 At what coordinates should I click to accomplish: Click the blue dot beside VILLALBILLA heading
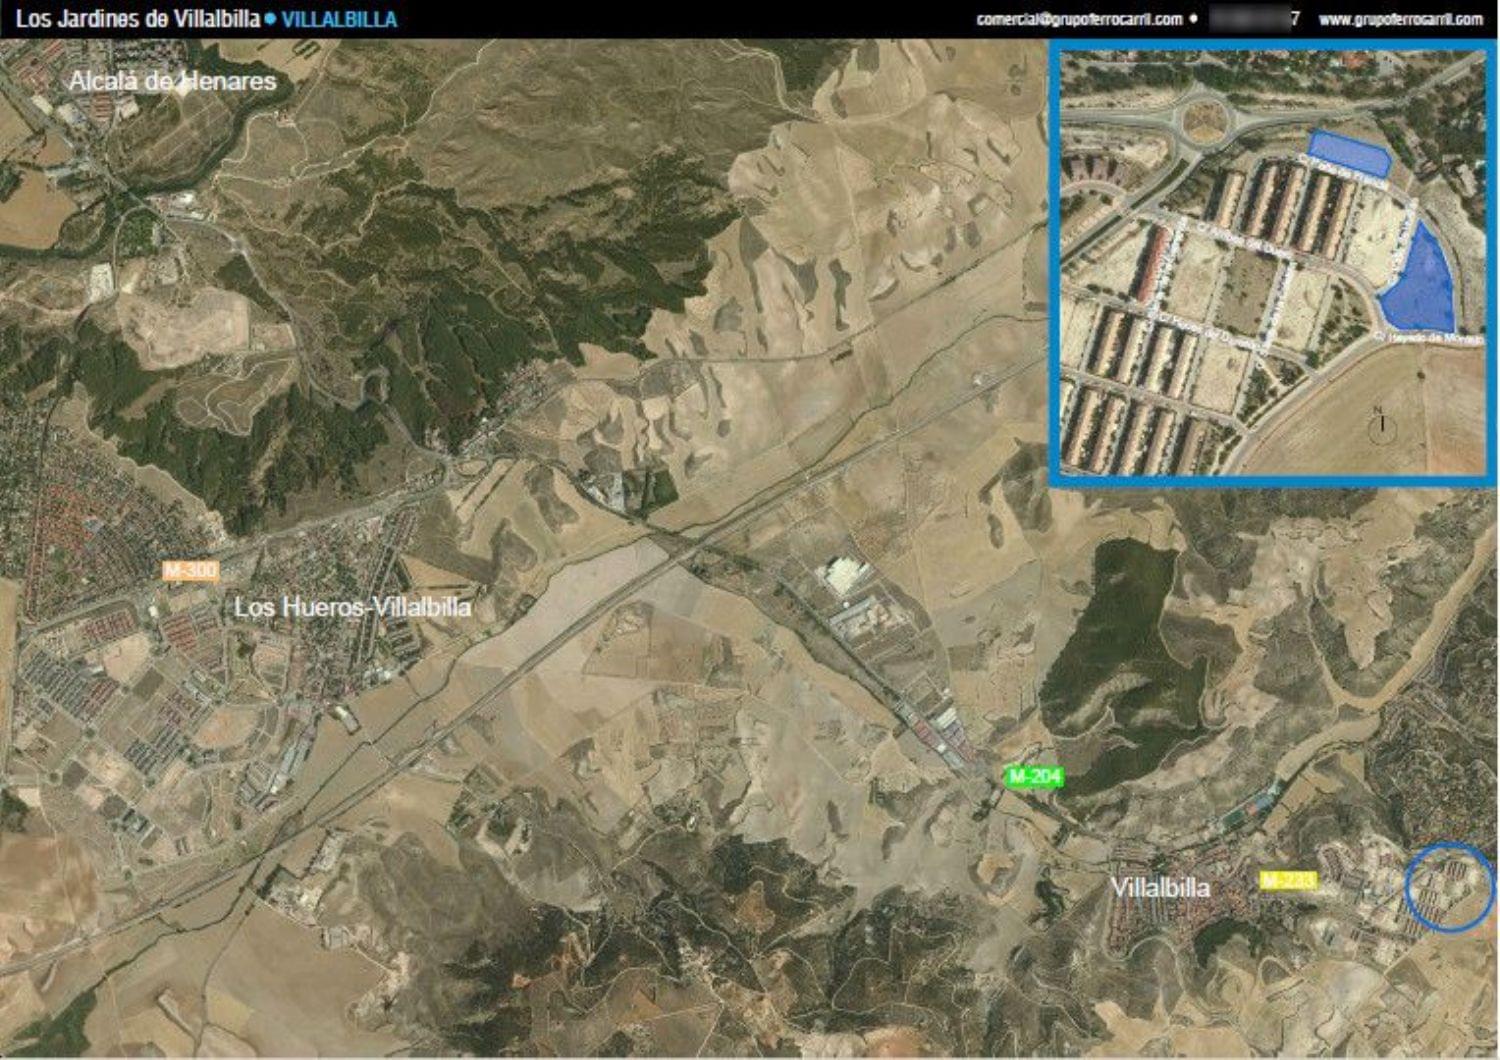(270, 19)
